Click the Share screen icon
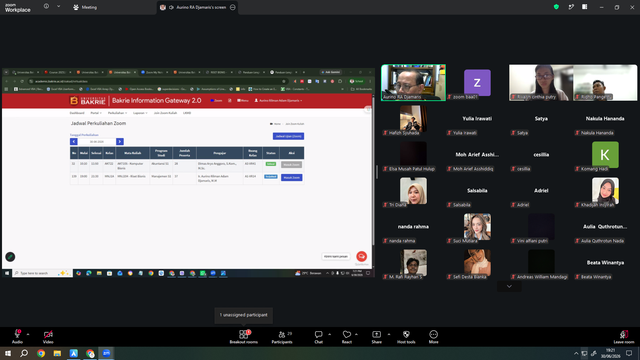Image resolution: width=640 pixels, height=360 pixels. [376, 334]
